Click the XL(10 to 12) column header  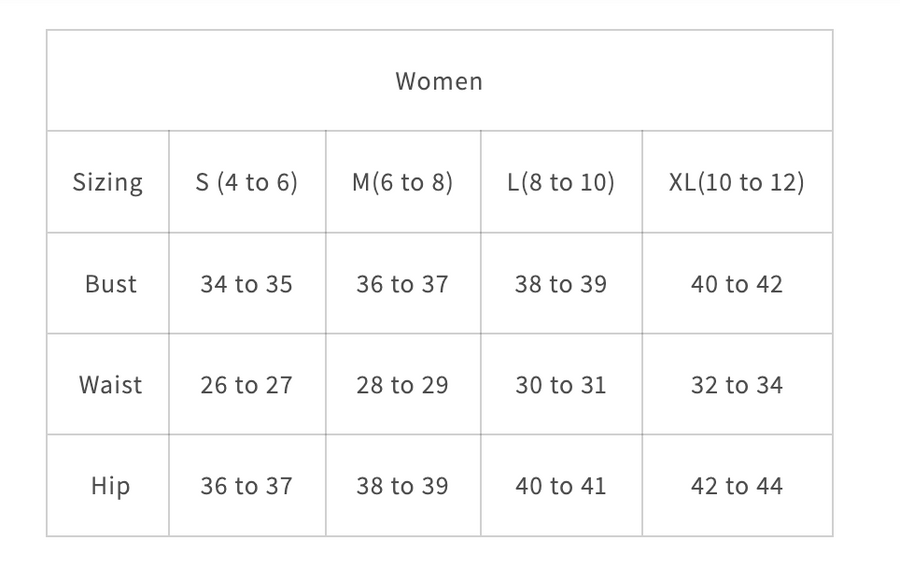coord(736,182)
